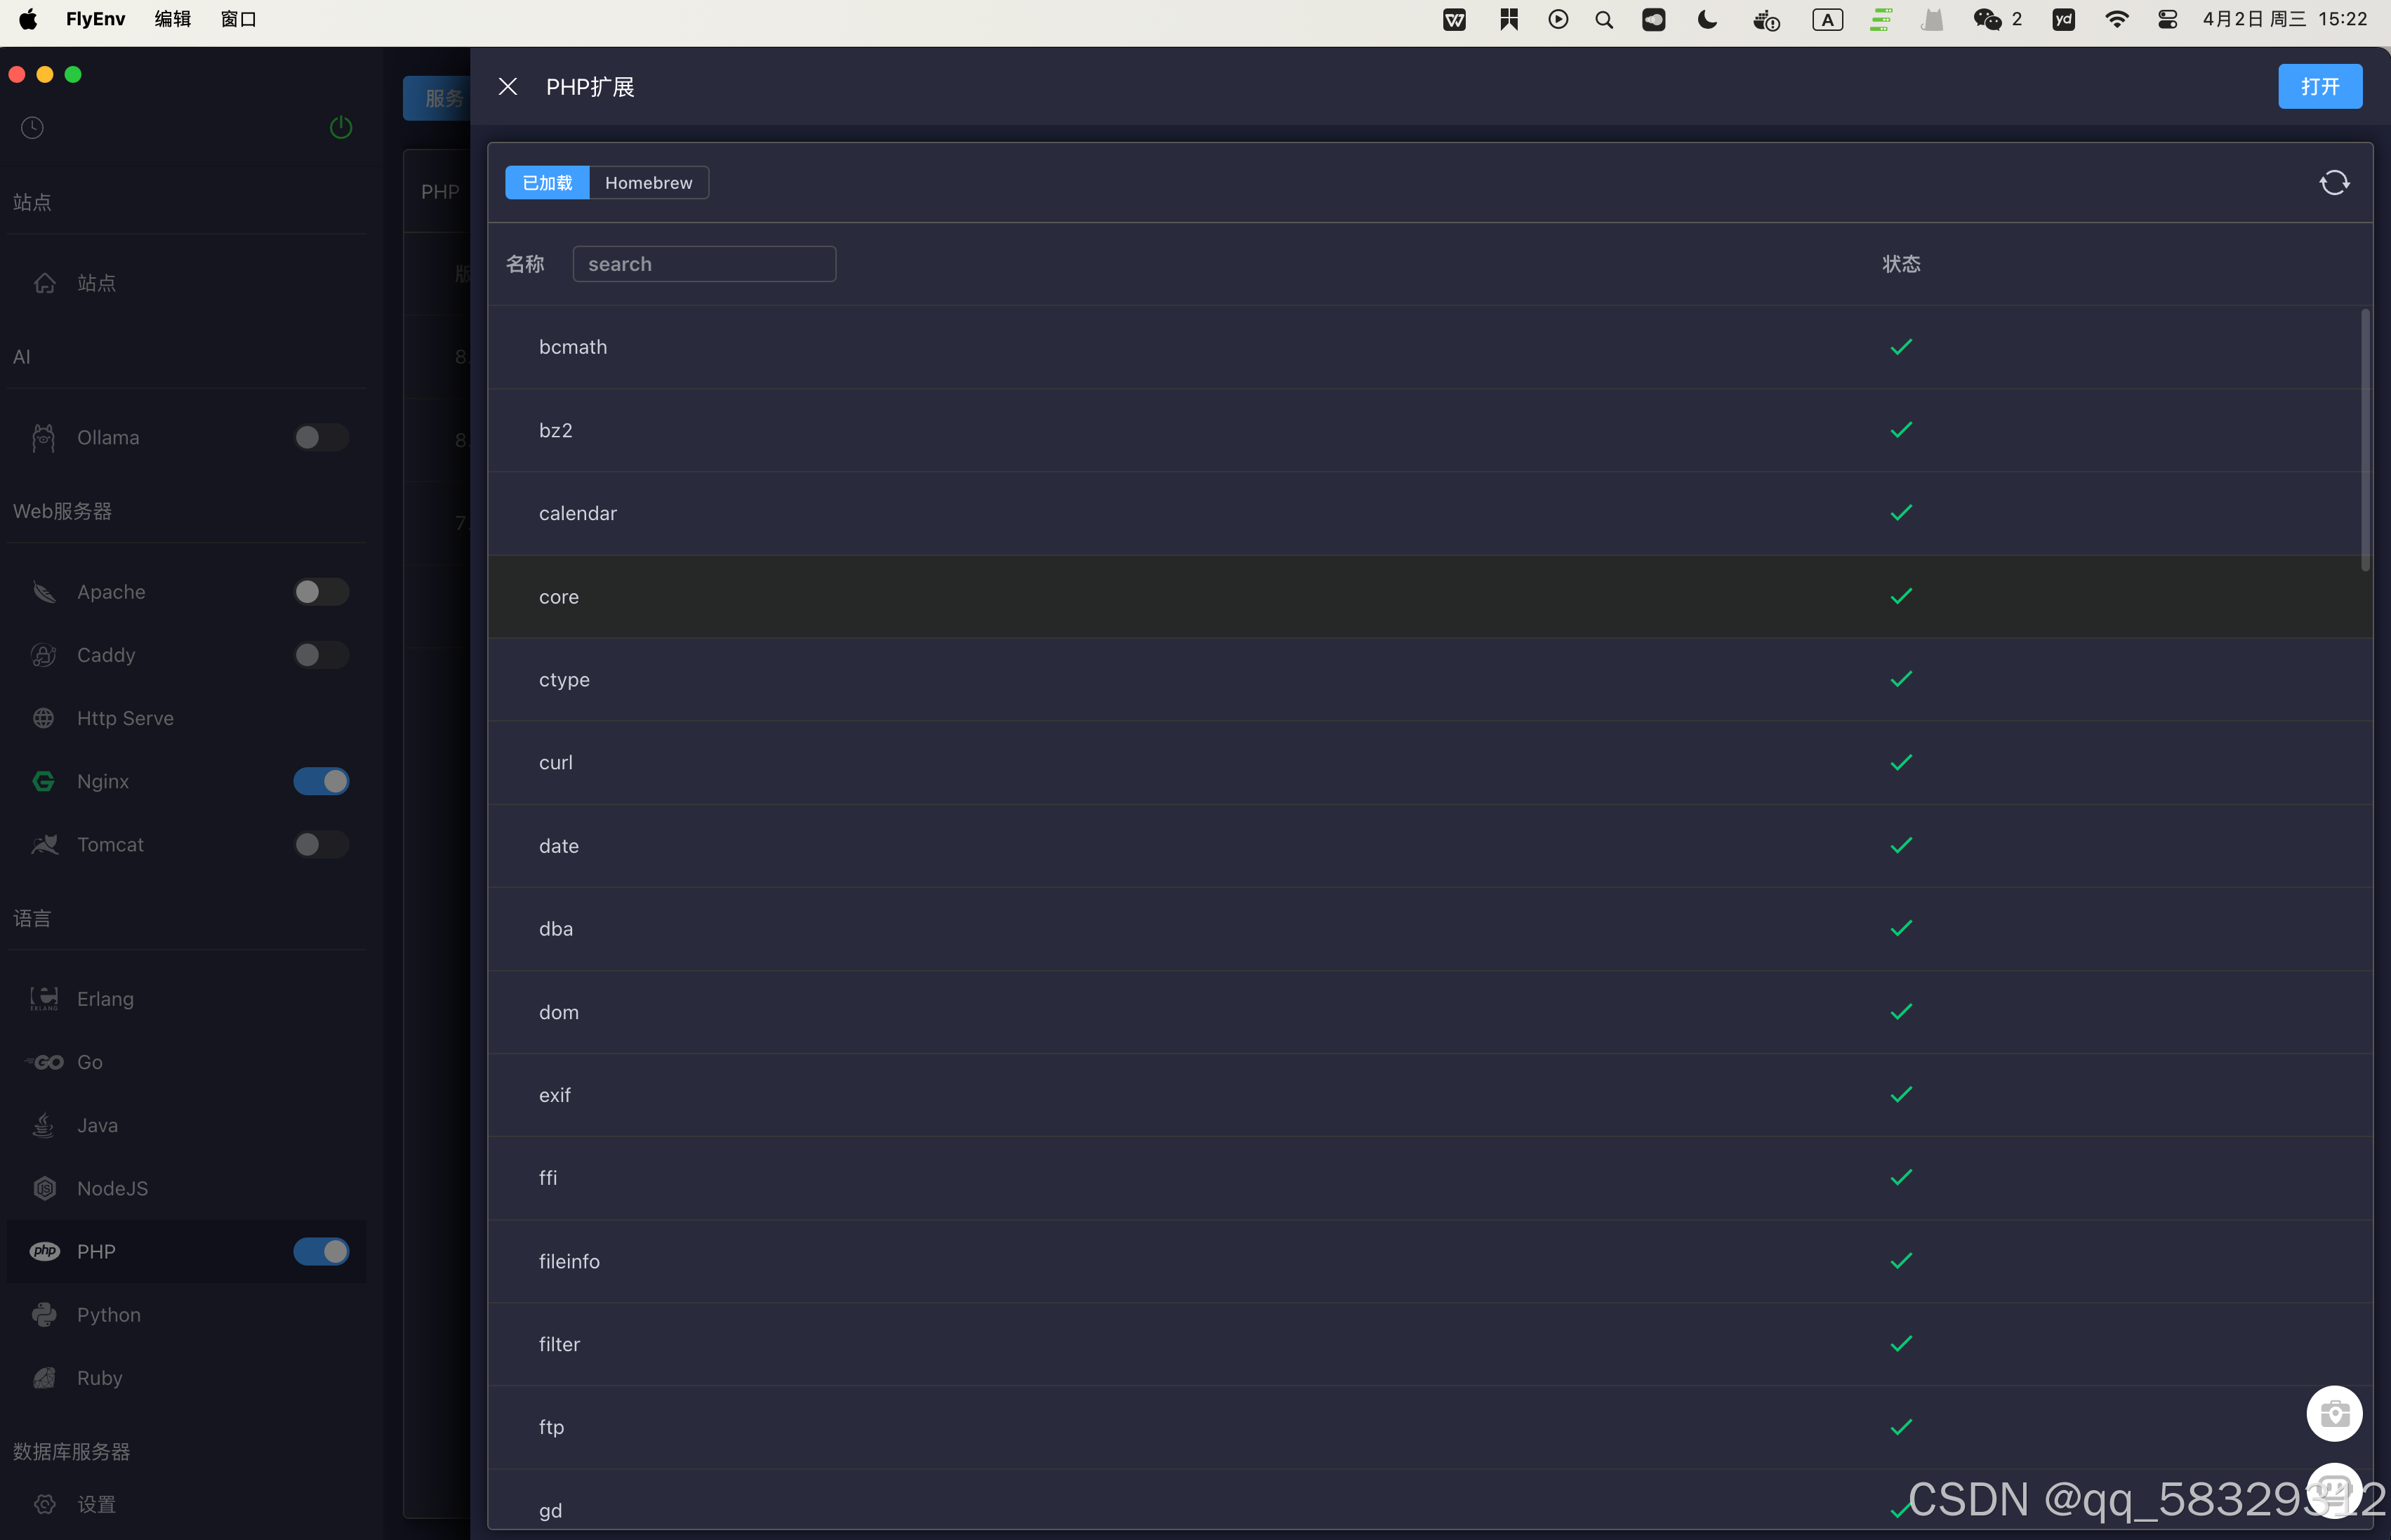This screenshot has width=2391, height=1540.
Task: Click the green power icon in sidebar
Action: click(340, 127)
